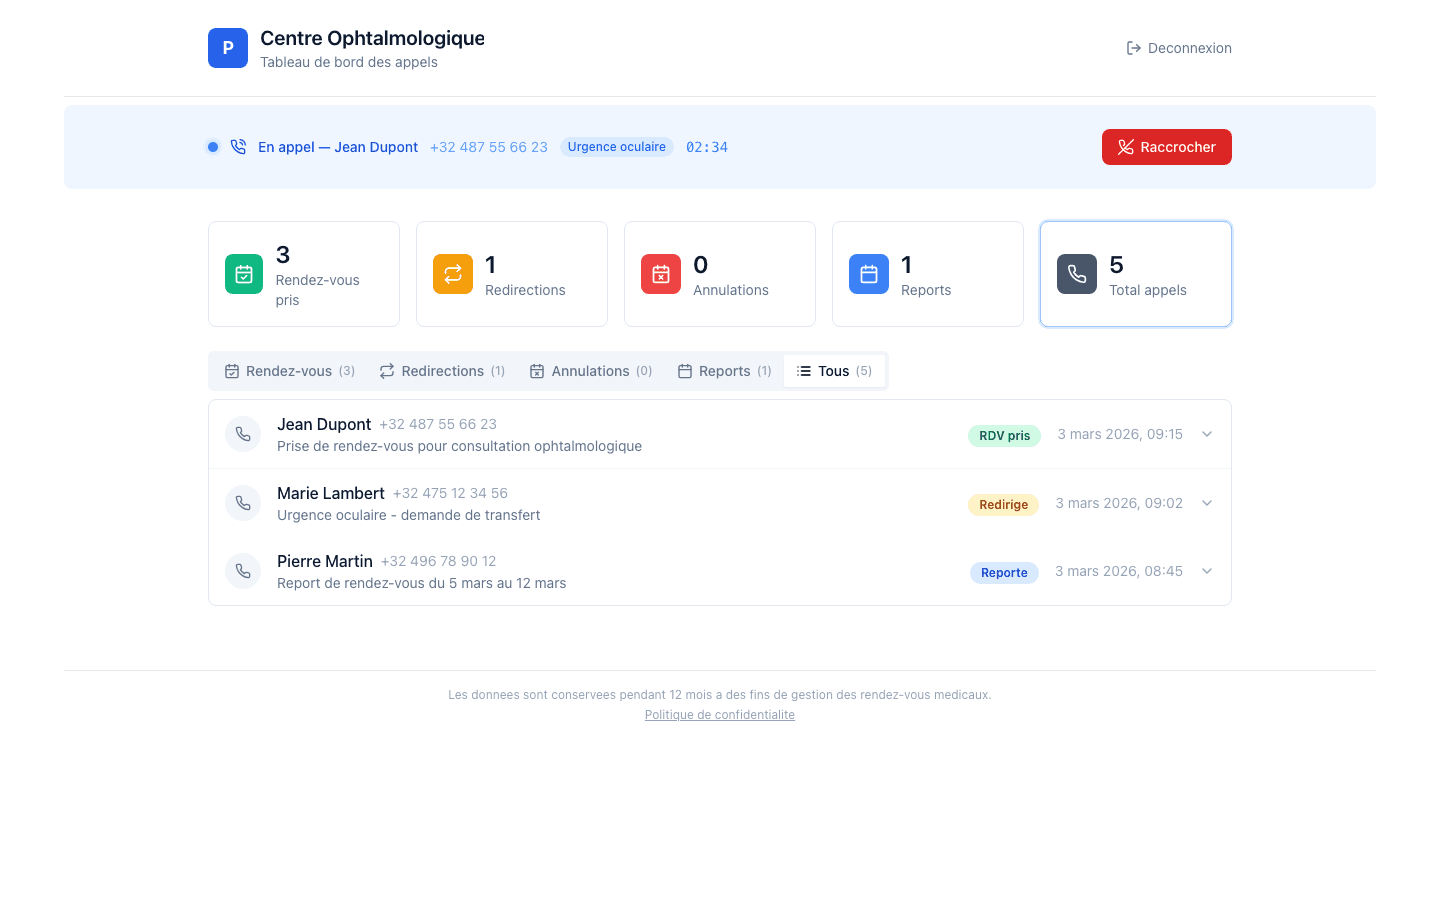This screenshot has width=1440, height=900.
Task: Open the Politique de confidentialite link
Action: (x=720, y=714)
